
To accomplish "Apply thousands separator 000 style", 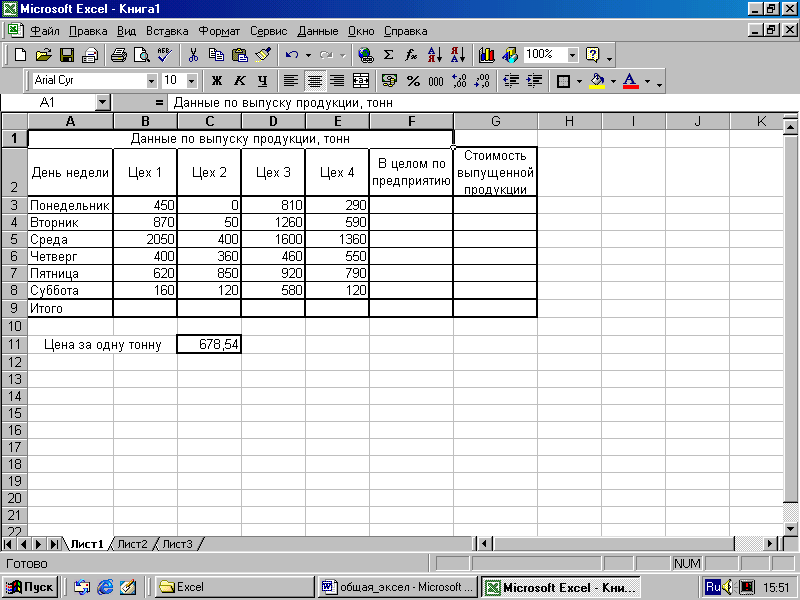I will 436,81.
